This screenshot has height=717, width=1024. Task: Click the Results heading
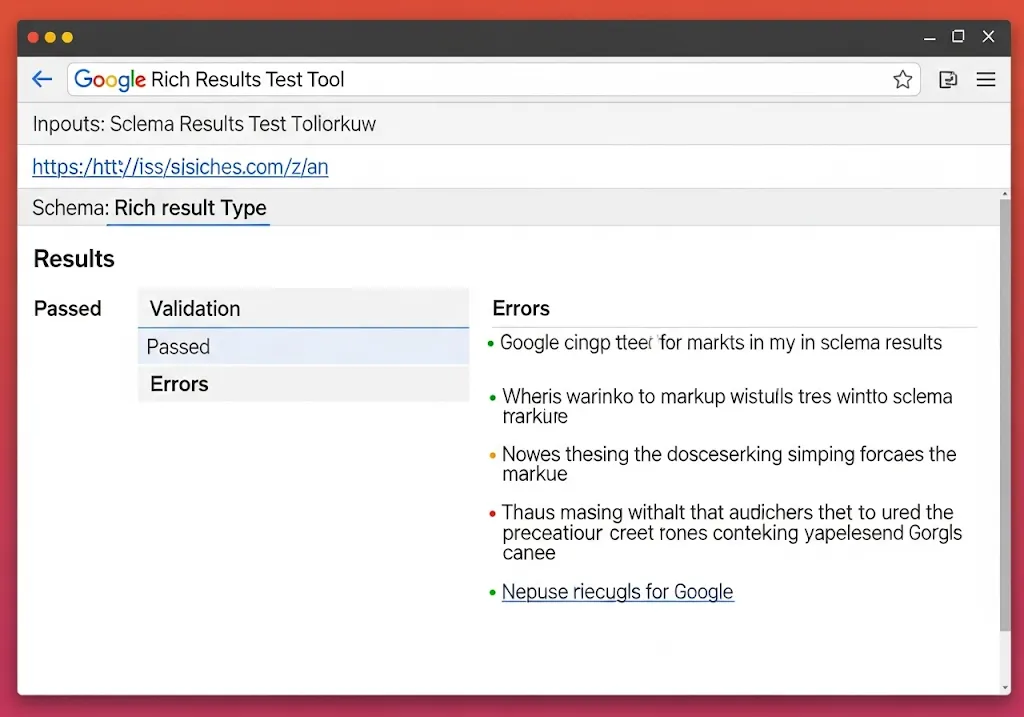click(x=74, y=259)
